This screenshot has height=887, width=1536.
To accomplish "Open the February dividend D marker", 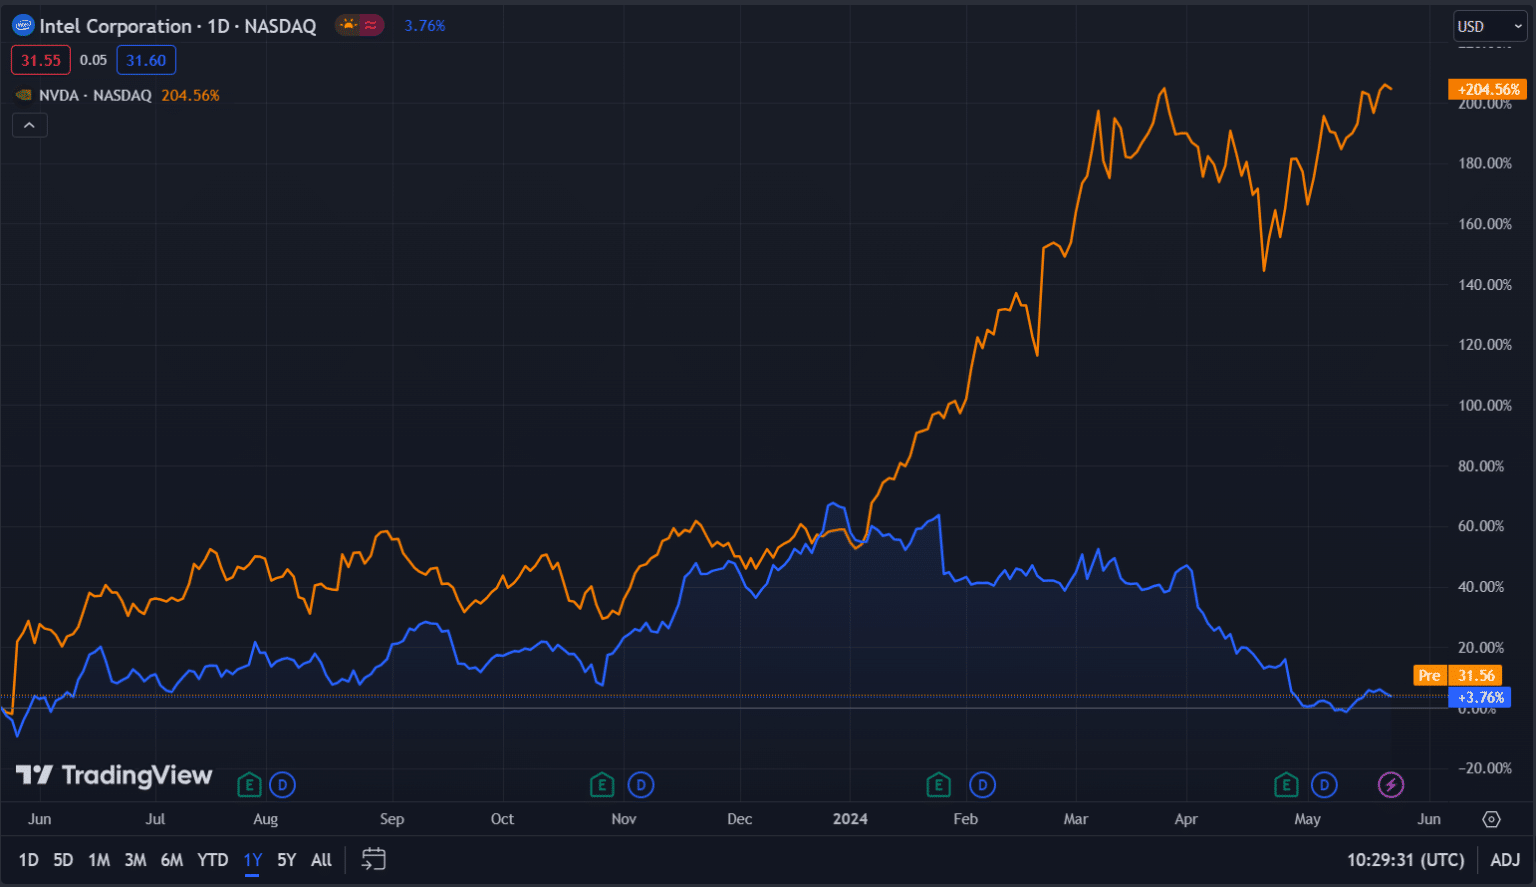I will click(x=983, y=785).
